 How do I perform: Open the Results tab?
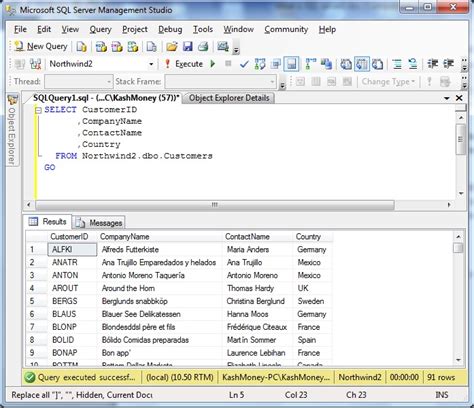point(48,222)
